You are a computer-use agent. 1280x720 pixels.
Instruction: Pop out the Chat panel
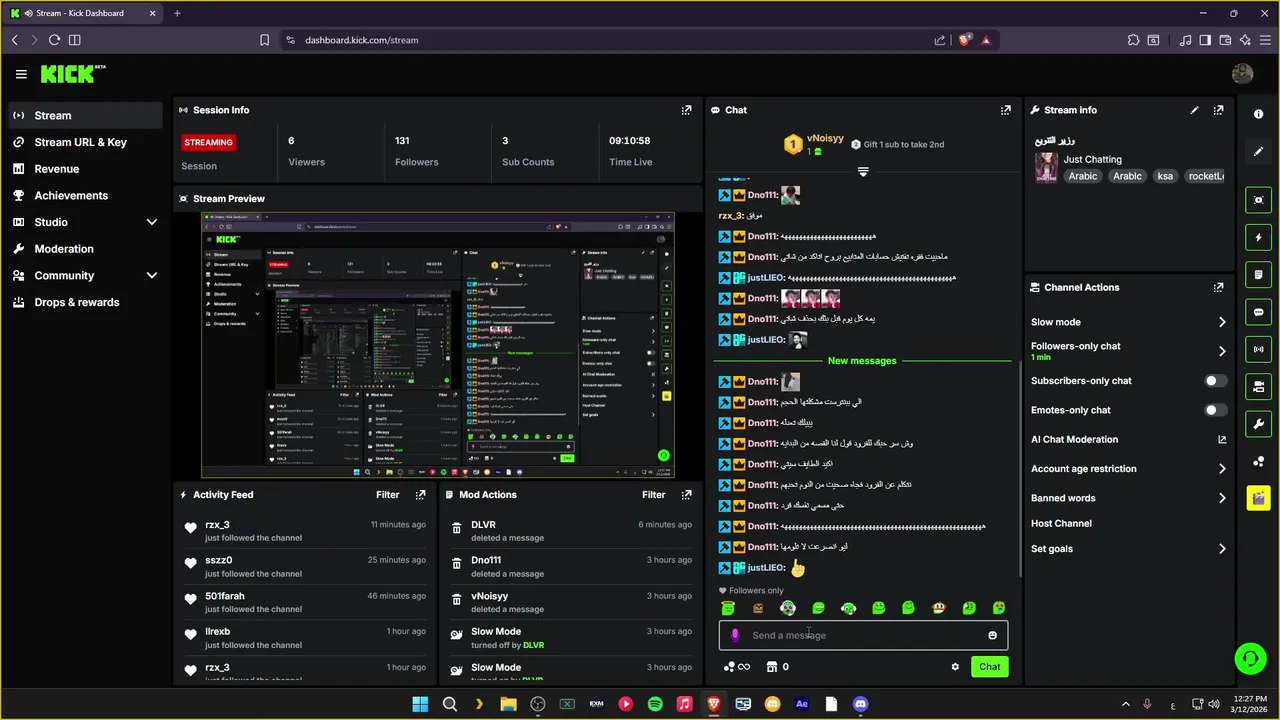pyautogui.click(x=1005, y=110)
